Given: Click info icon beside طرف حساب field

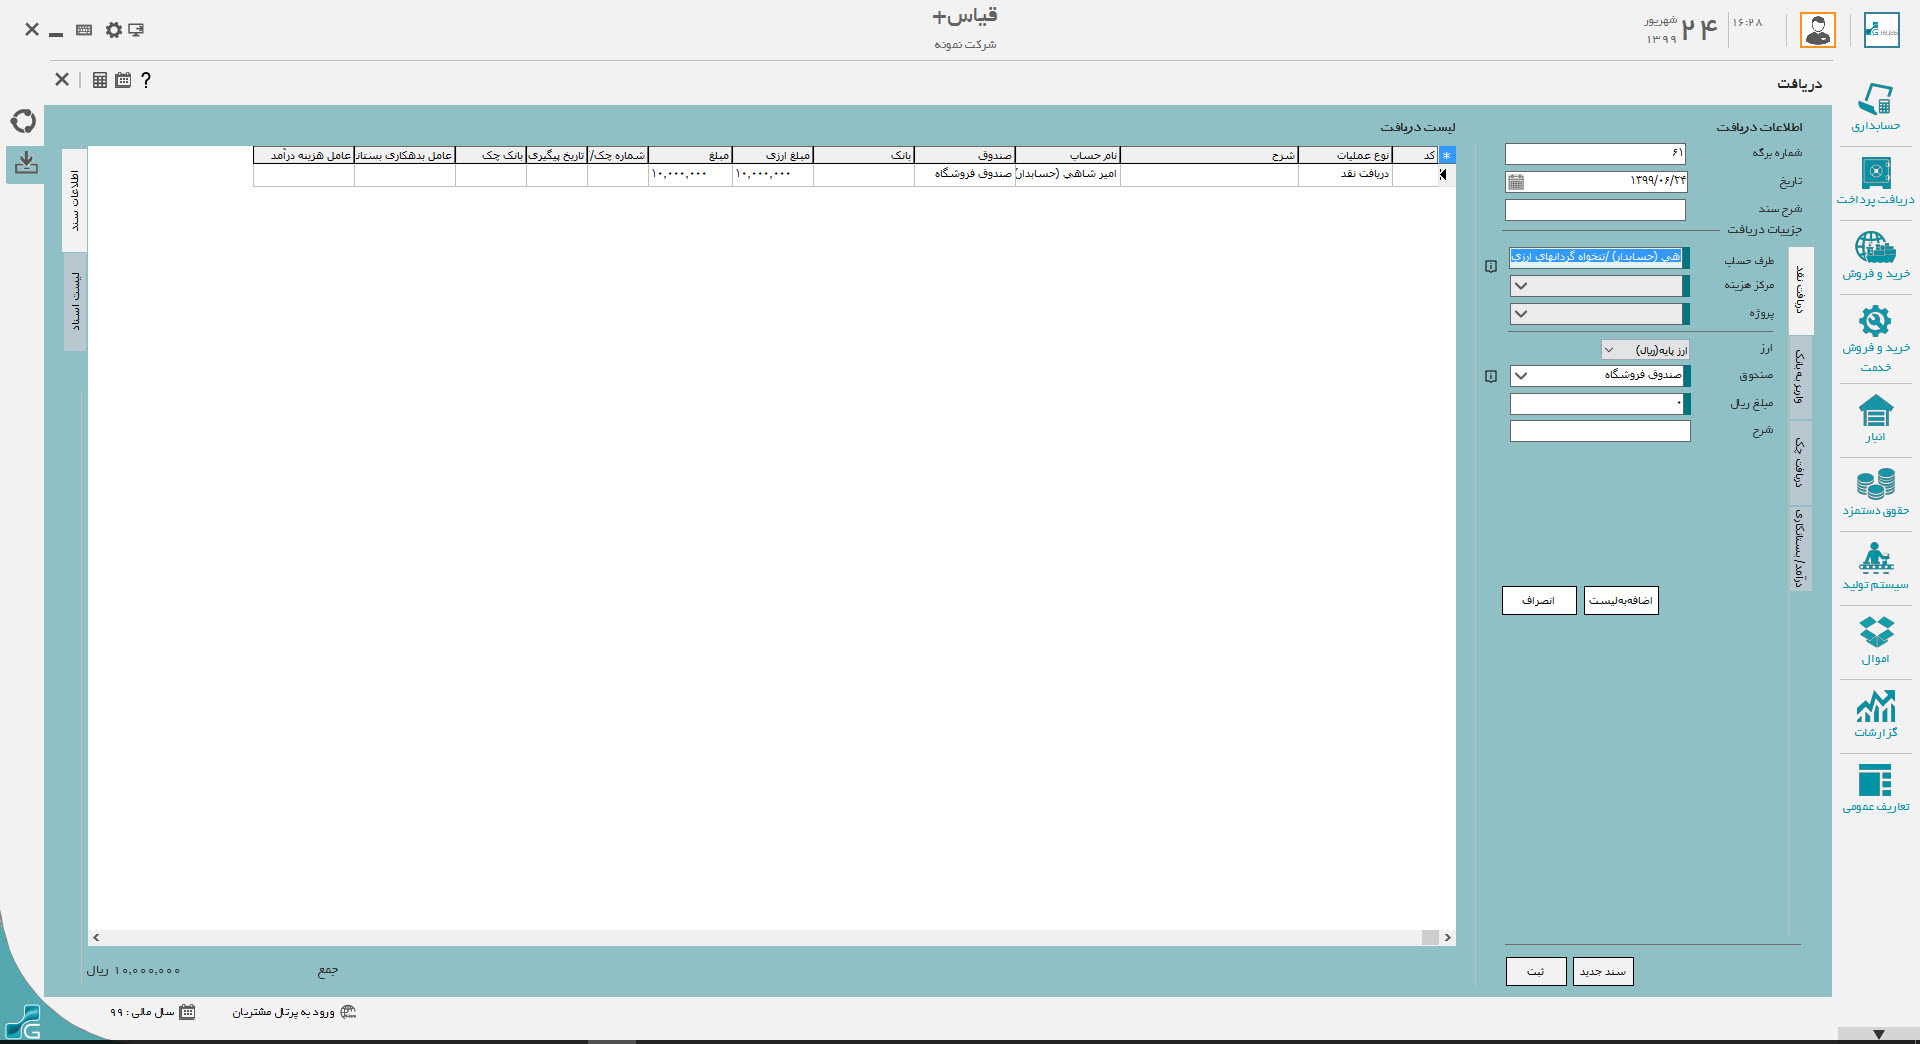Looking at the screenshot, I should [x=1491, y=267].
